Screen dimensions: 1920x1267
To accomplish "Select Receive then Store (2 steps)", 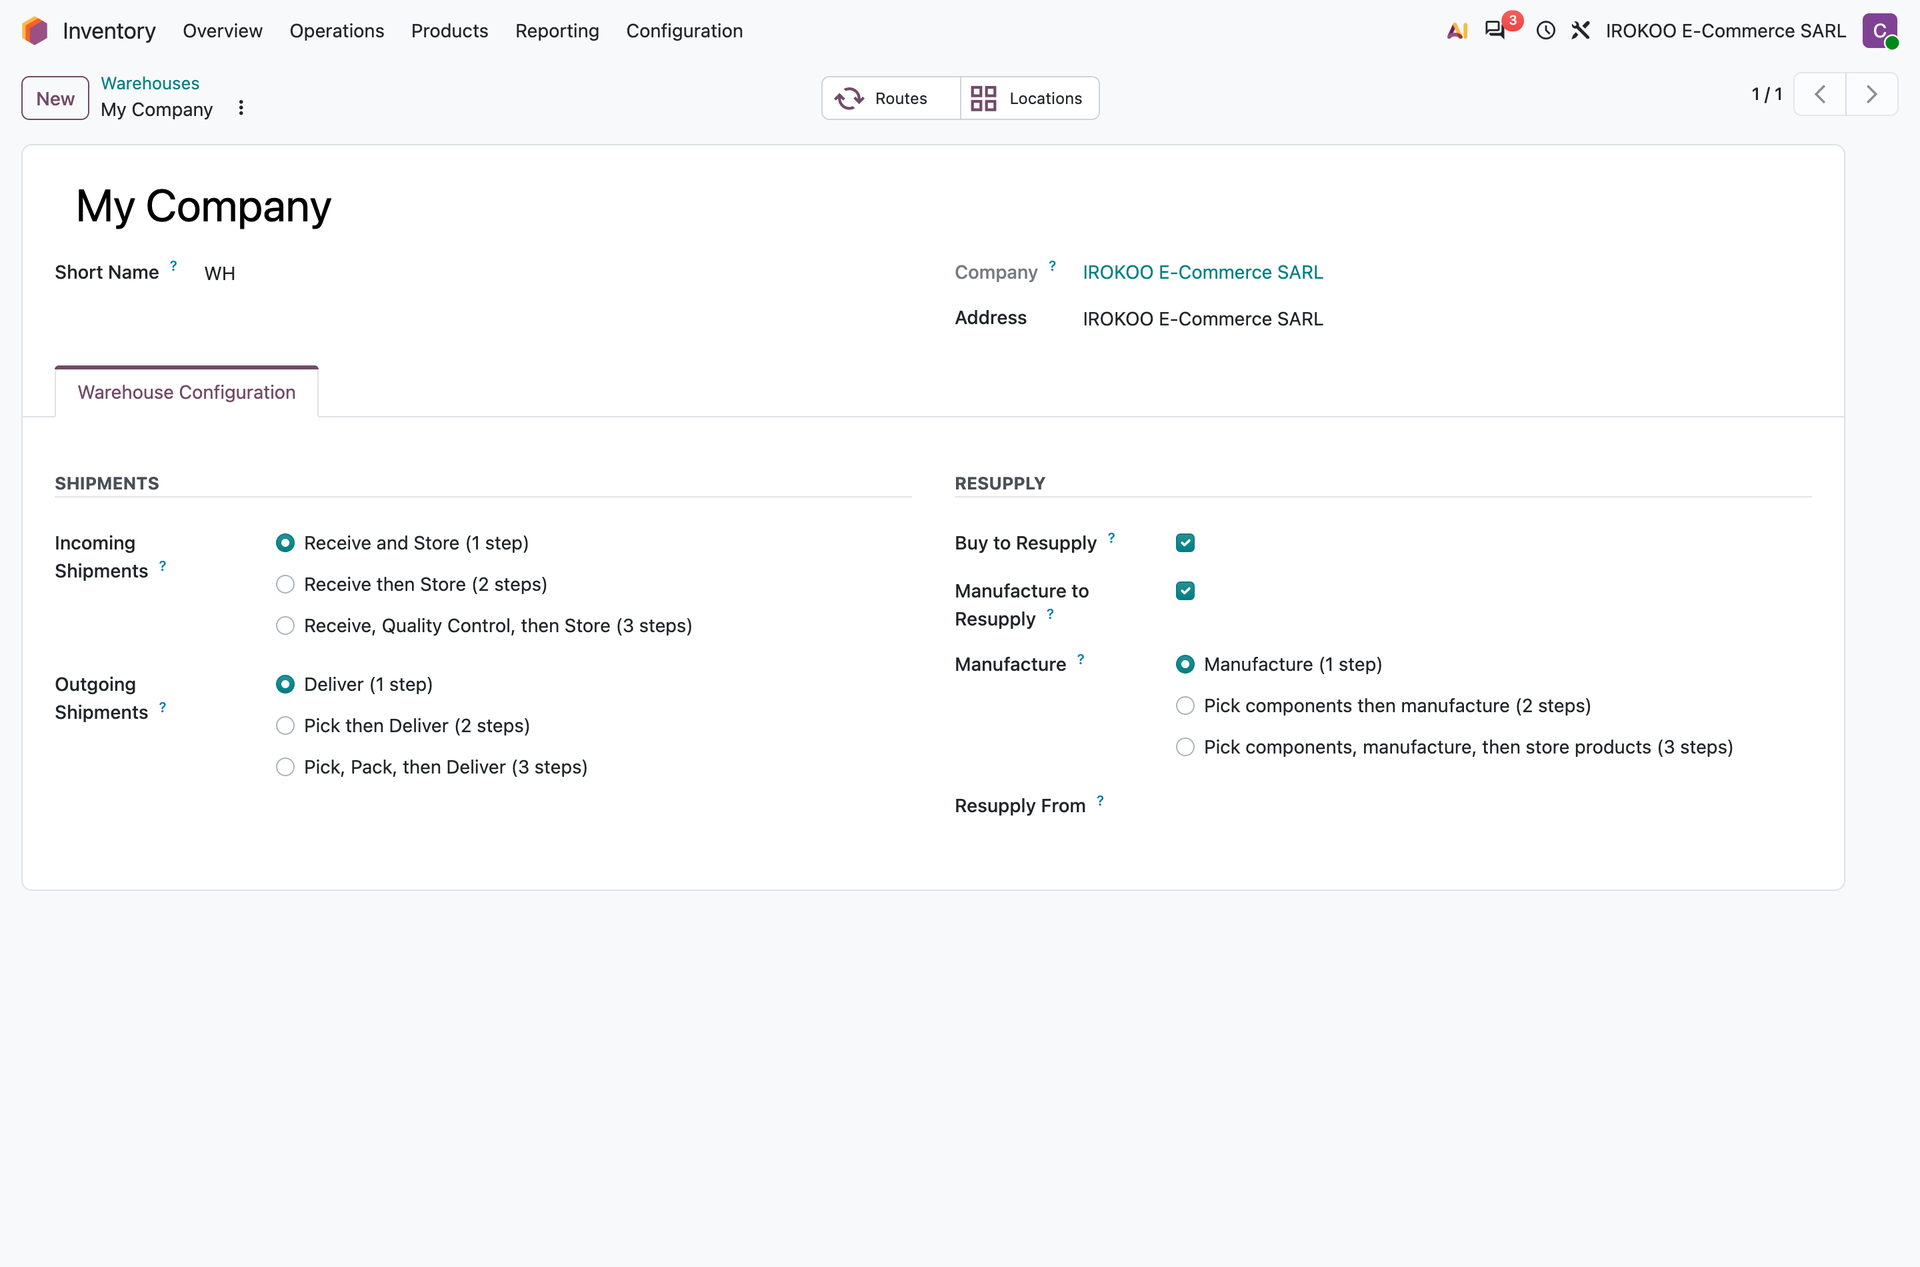I will click(286, 584).
